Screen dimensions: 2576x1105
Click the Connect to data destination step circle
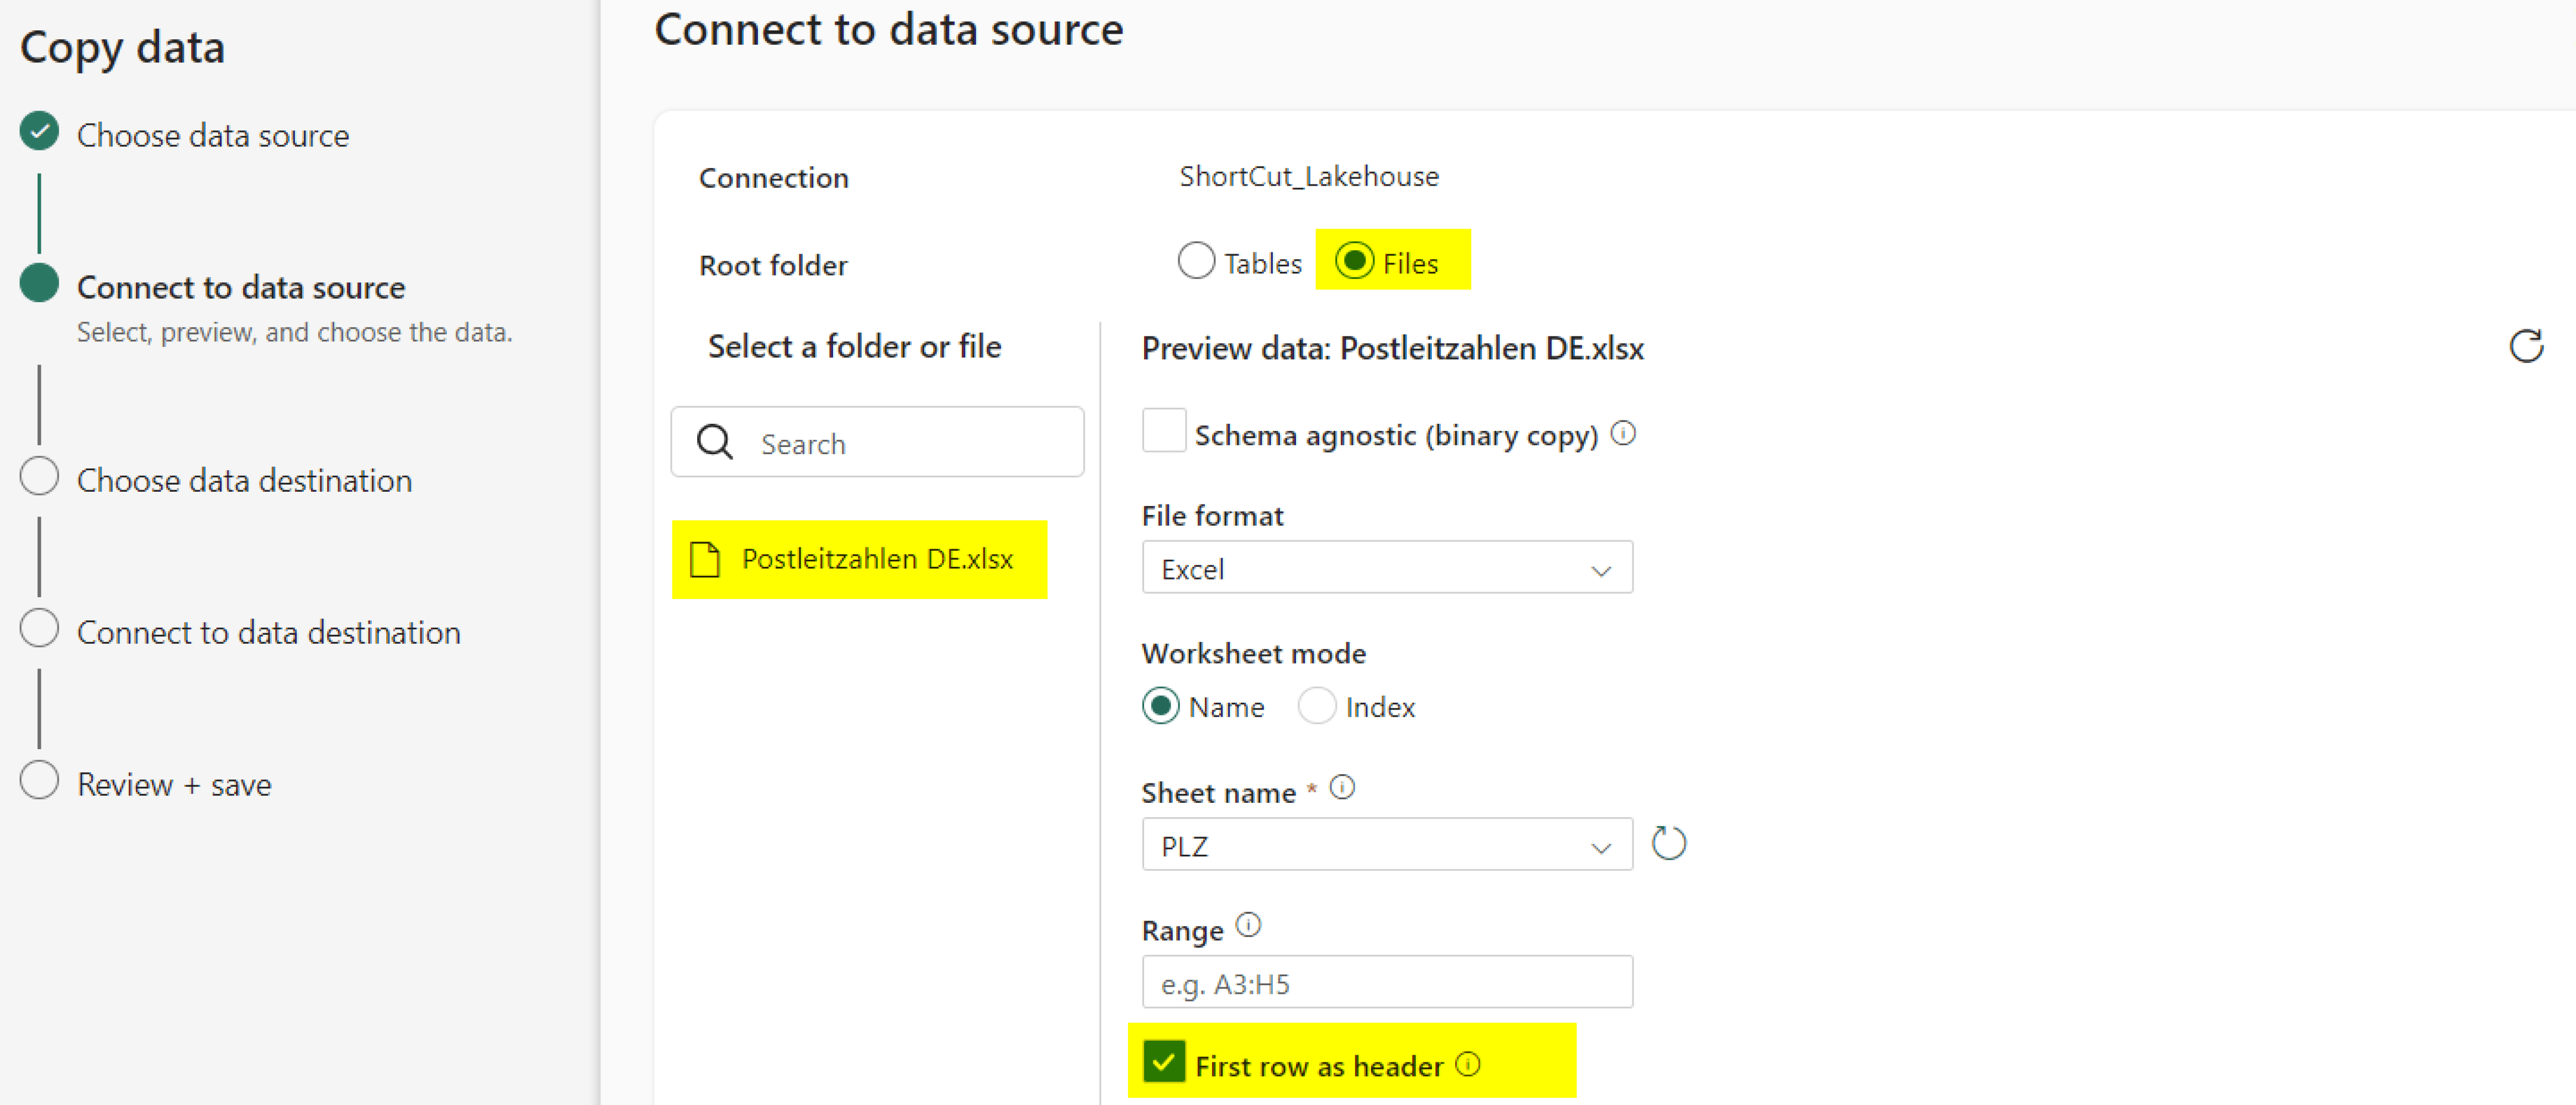39,628
